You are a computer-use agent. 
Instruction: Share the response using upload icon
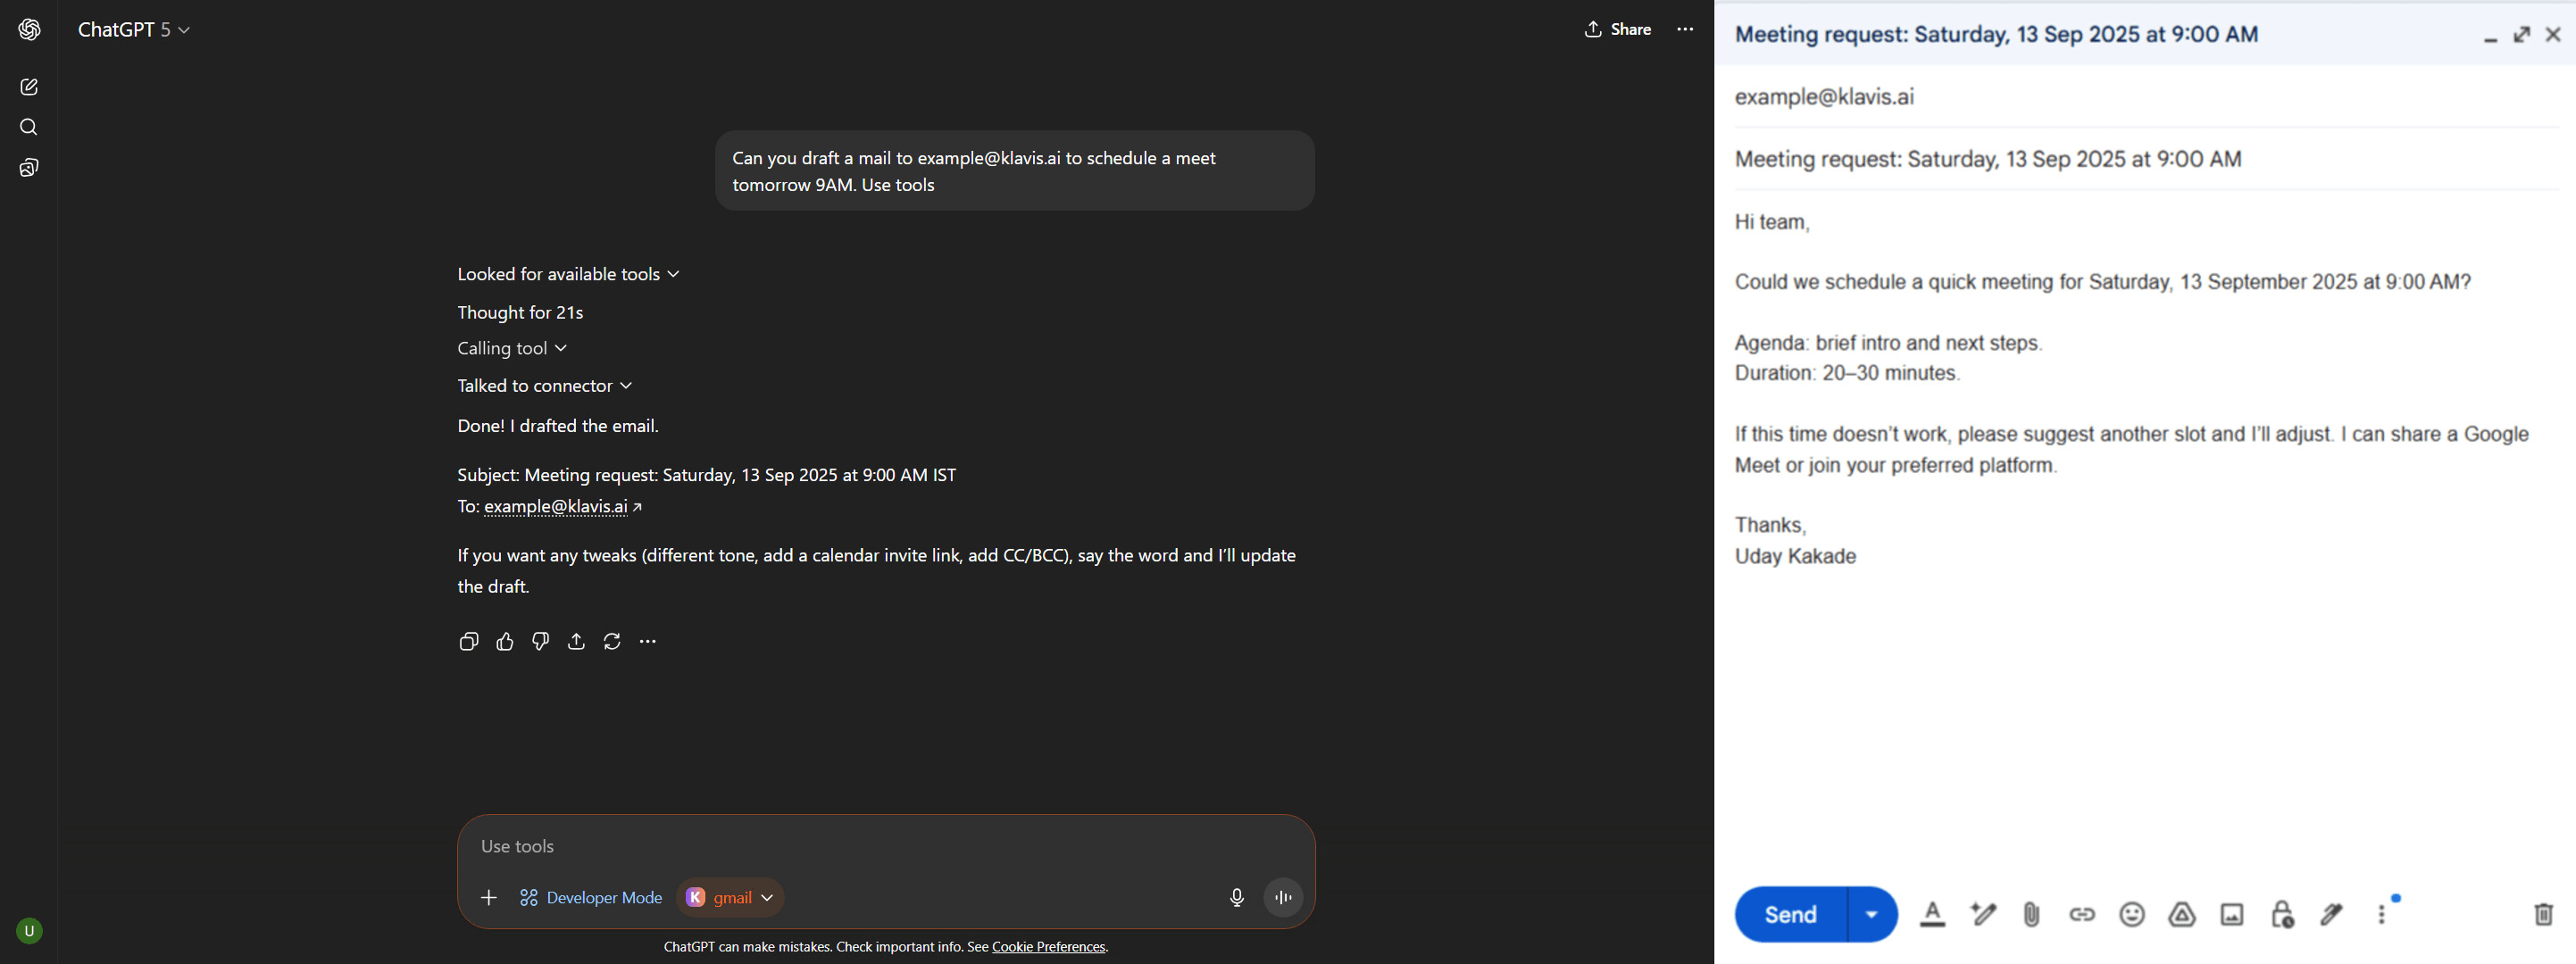click(576, 641)
